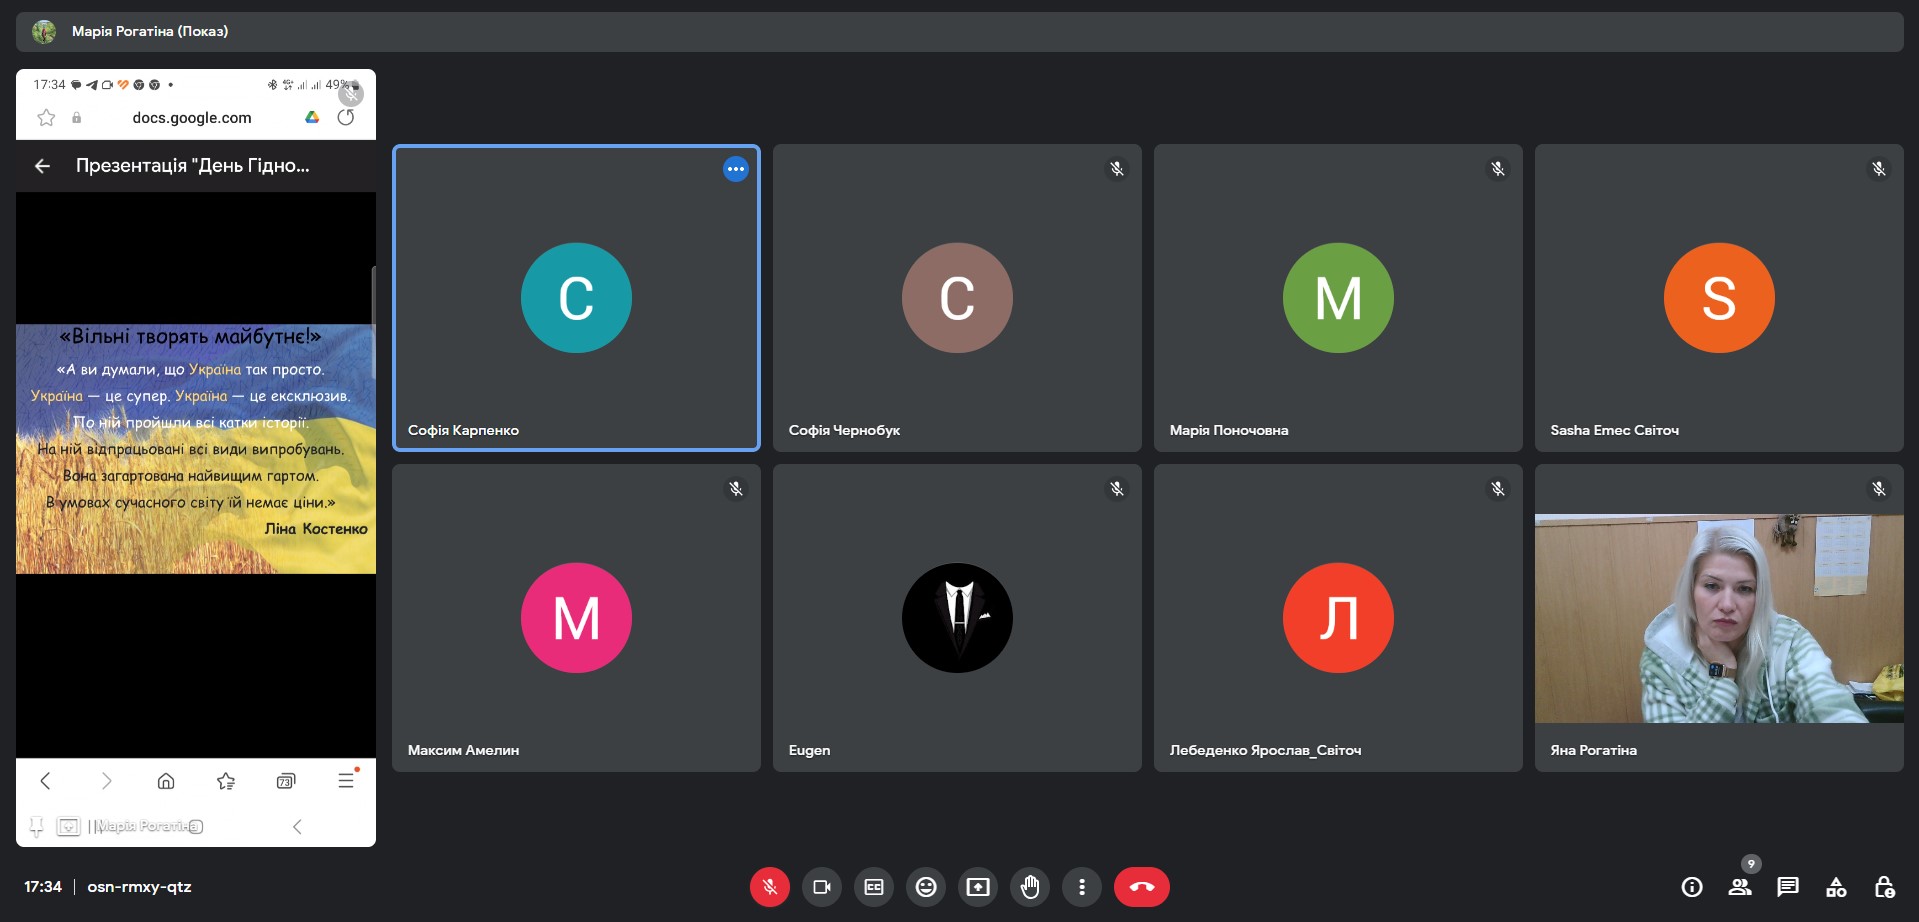The width and height of the screenshot is (1919, 922).
Task: Click the muted icon on the shared presentation
Action: [x=351, y=94]
